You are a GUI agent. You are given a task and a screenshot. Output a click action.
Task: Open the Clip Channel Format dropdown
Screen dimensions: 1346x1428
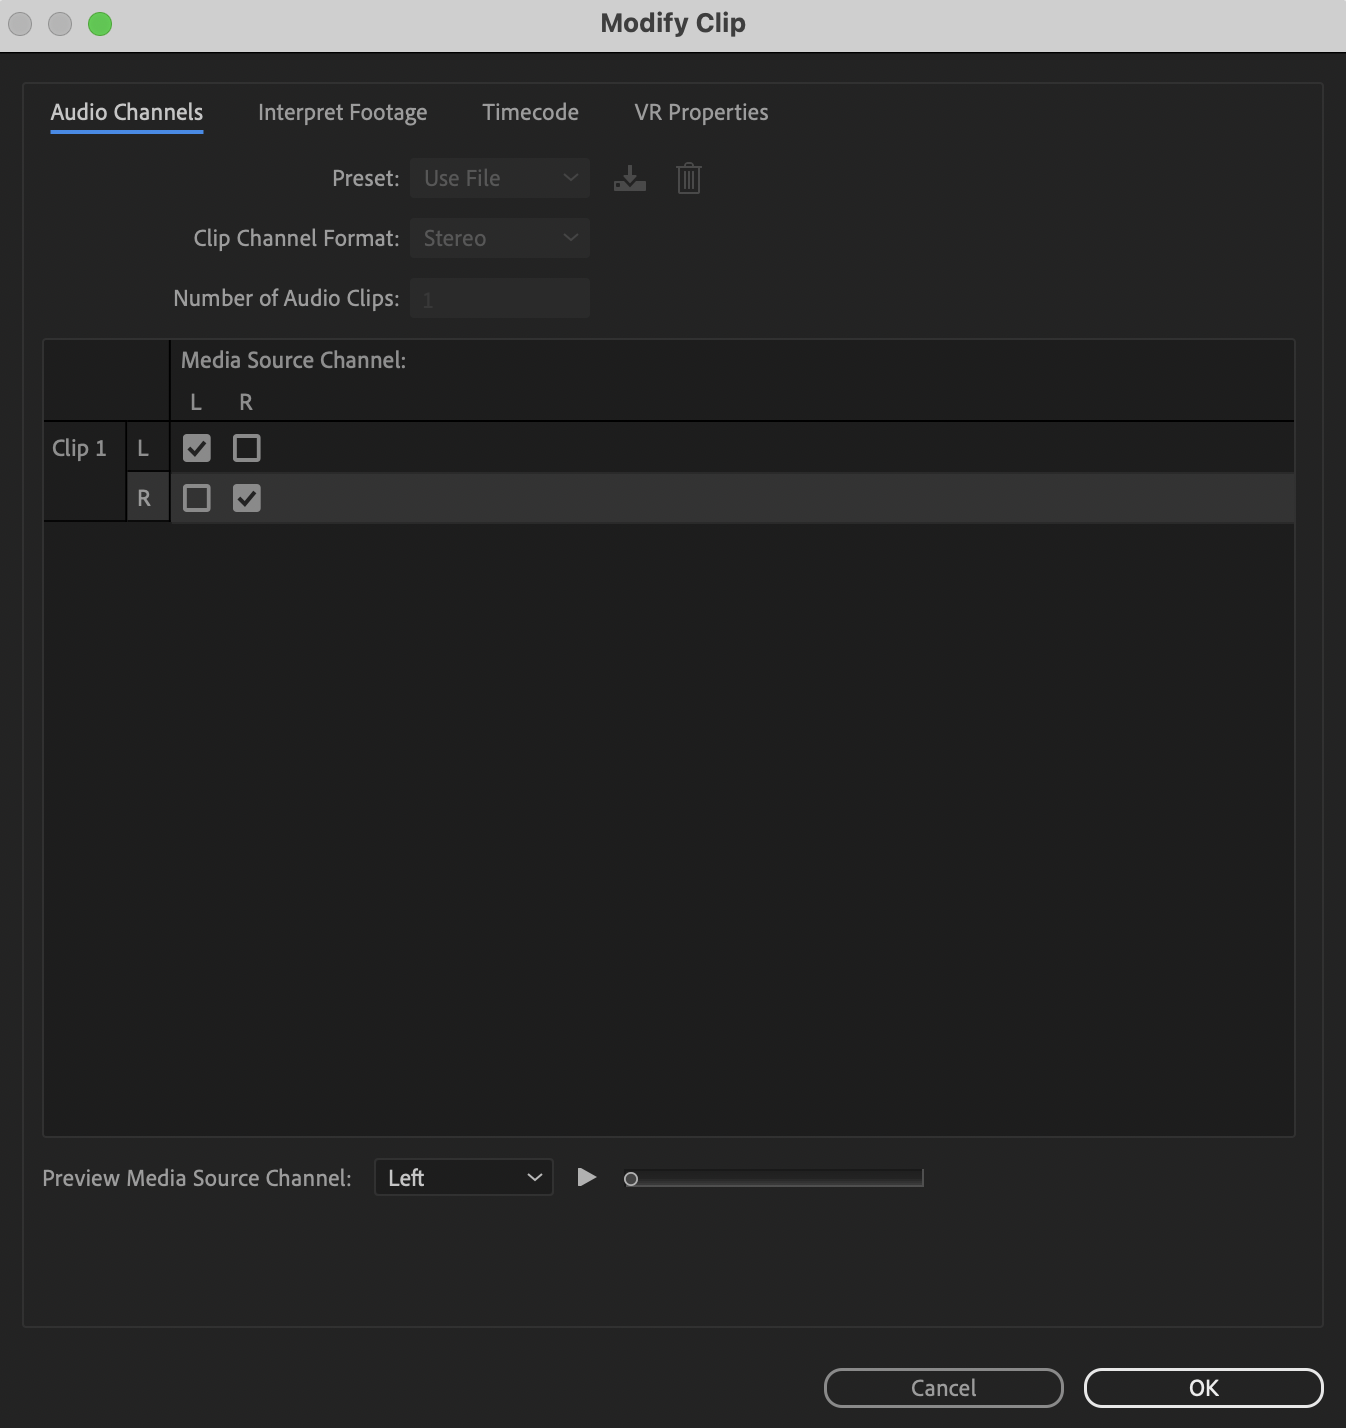[x=499, y=238]
